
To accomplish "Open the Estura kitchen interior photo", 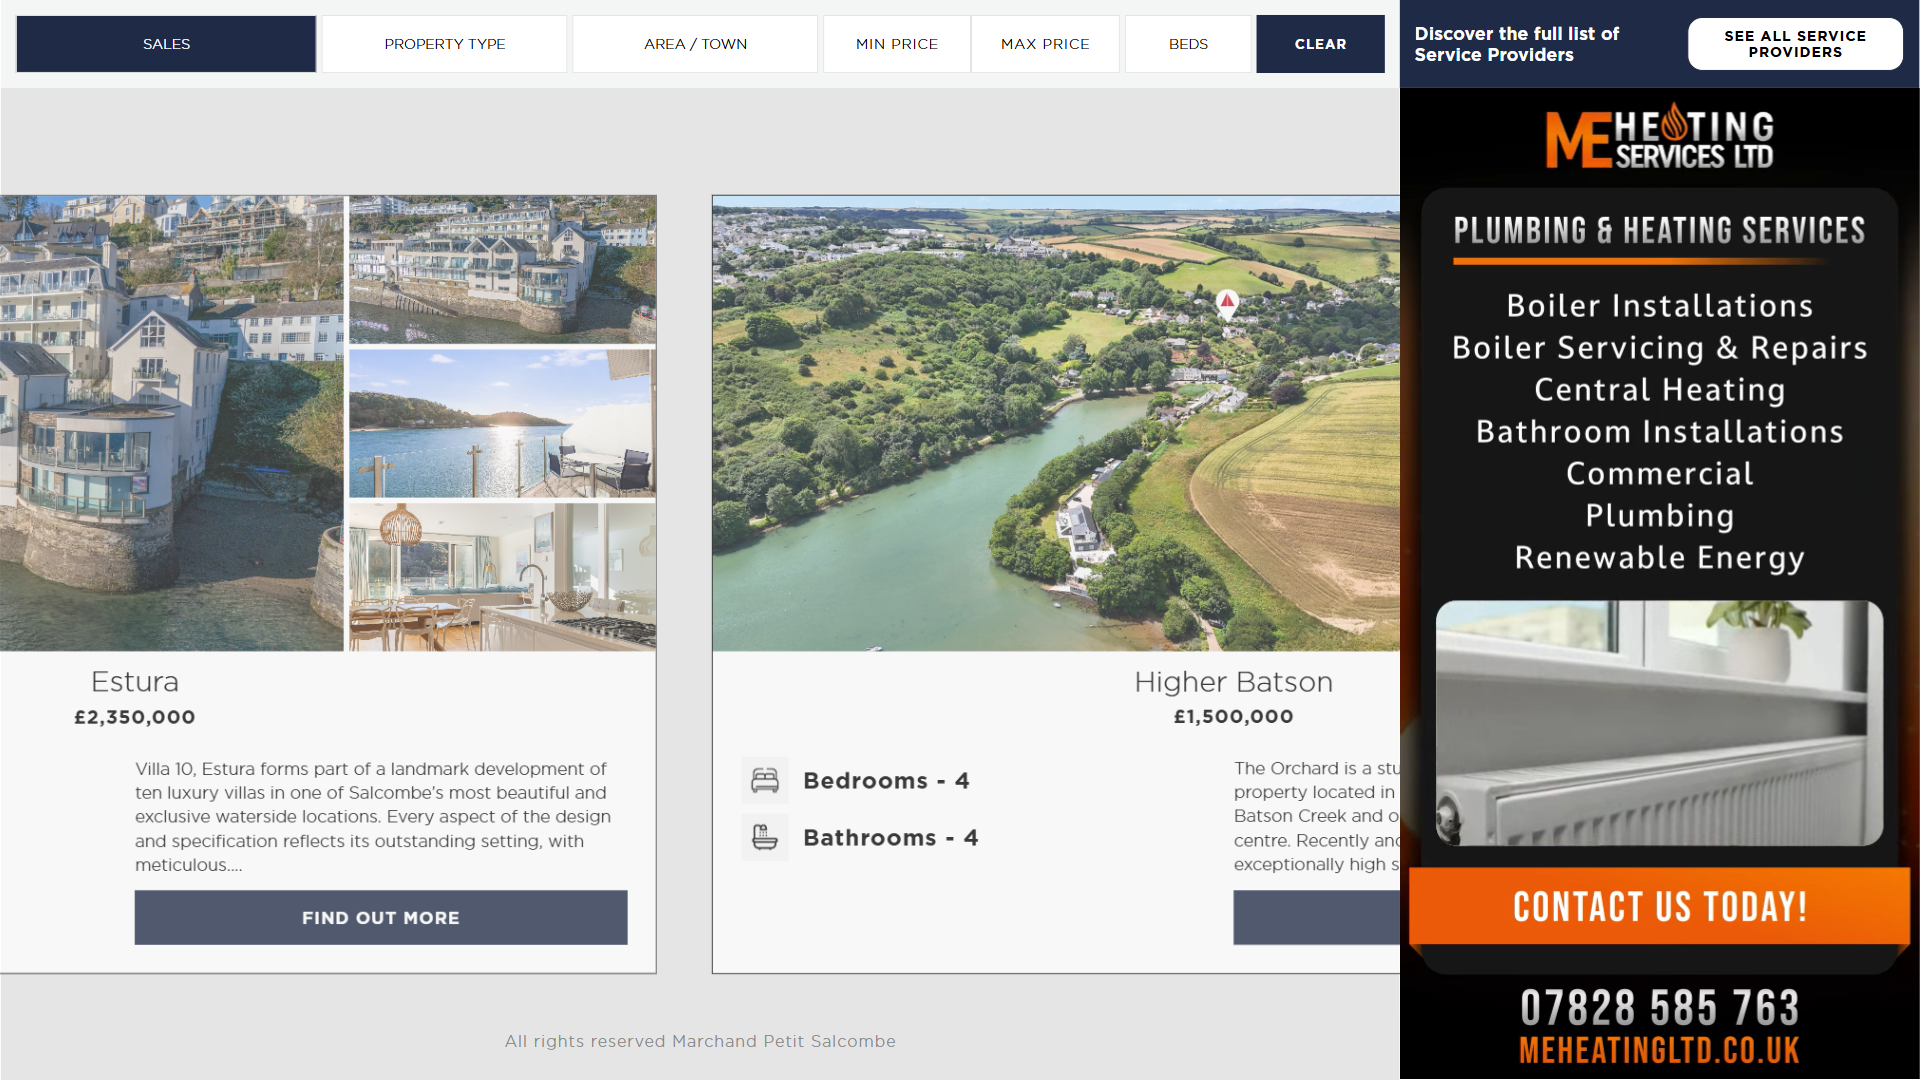I will pyautogui.click(x=502, y=577).
